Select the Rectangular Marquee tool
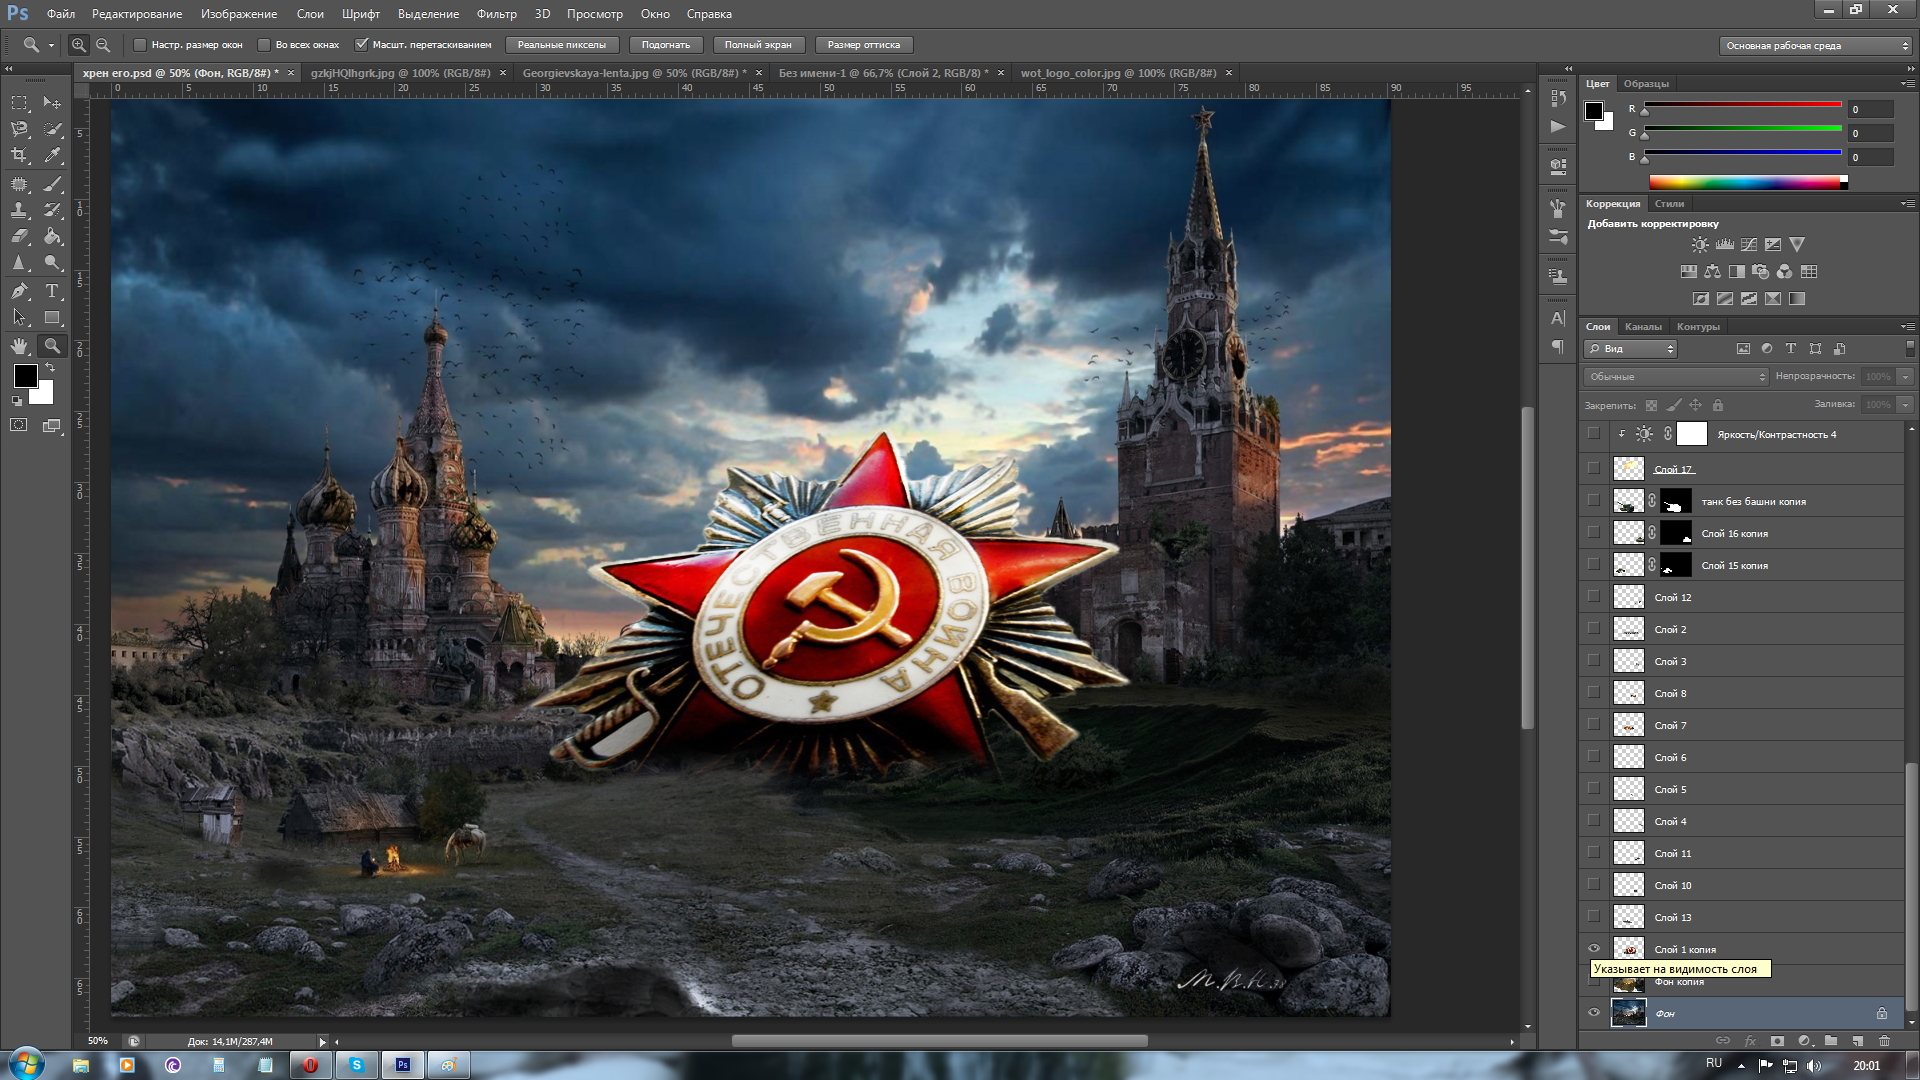The width and height of the screenshot is (1920, 1080). point(19,103)
